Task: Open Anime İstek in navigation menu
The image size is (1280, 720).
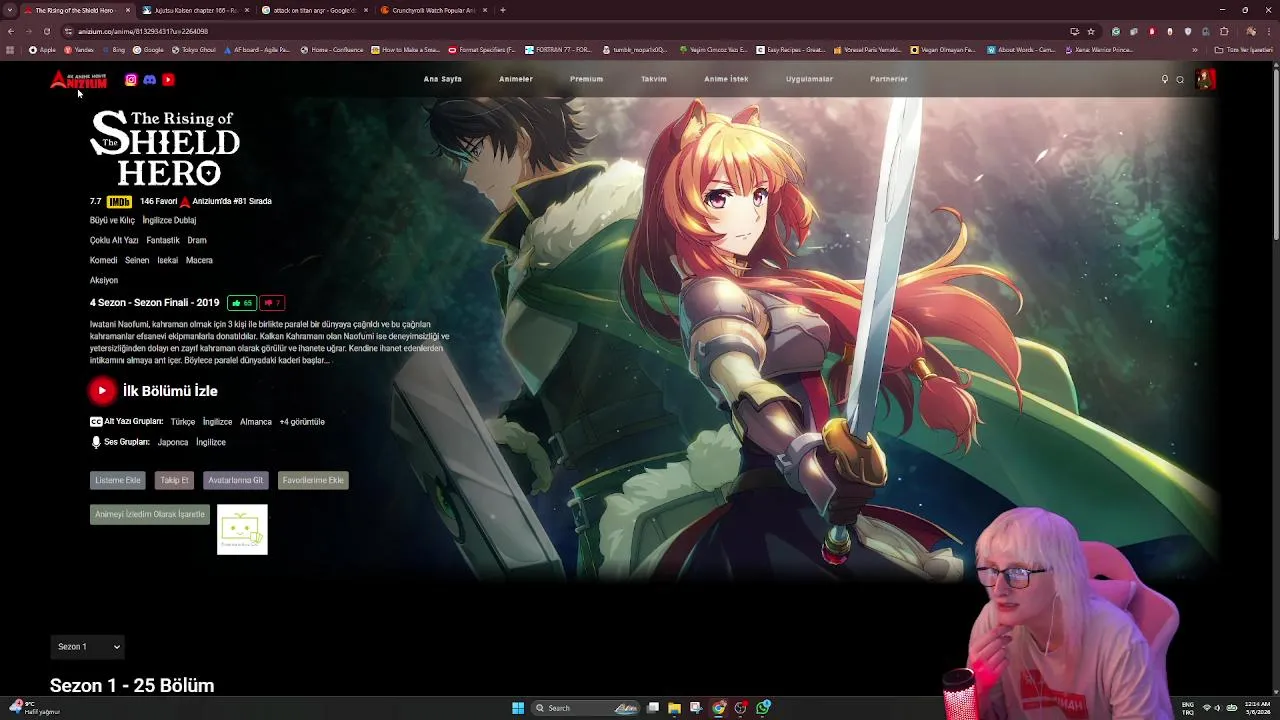Action: pos(726,79)
